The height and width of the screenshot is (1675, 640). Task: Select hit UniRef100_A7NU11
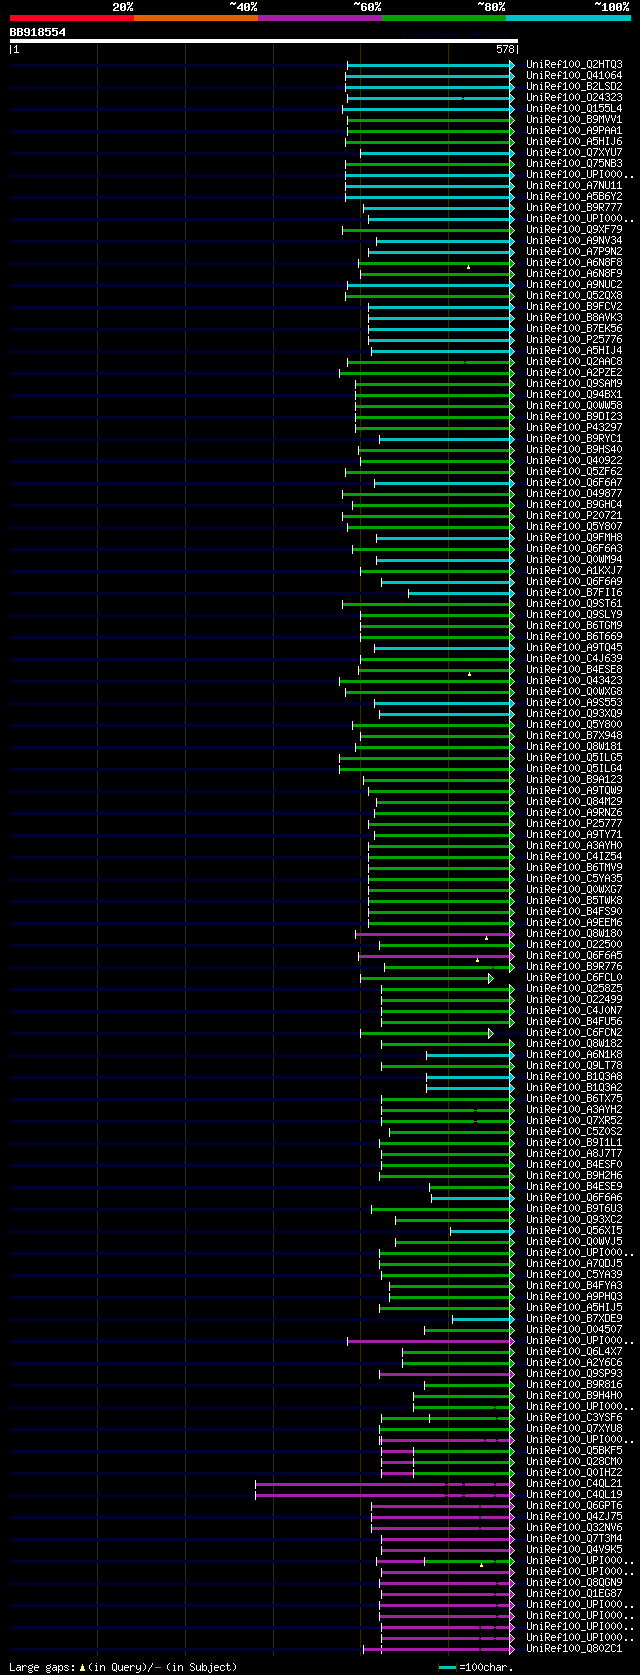pos(574,185)
